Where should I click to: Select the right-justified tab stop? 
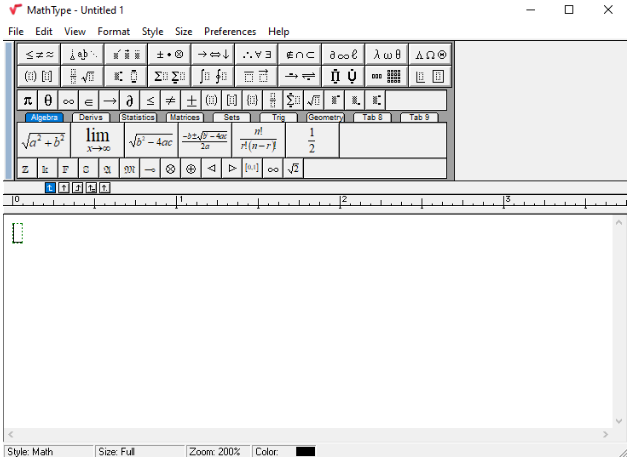point(78,188)
